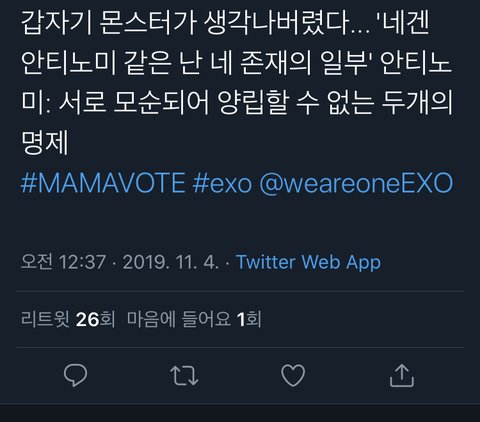Click the 2019. 11. 4. date text
480x422 pixels.
click(x=171, y=262)
